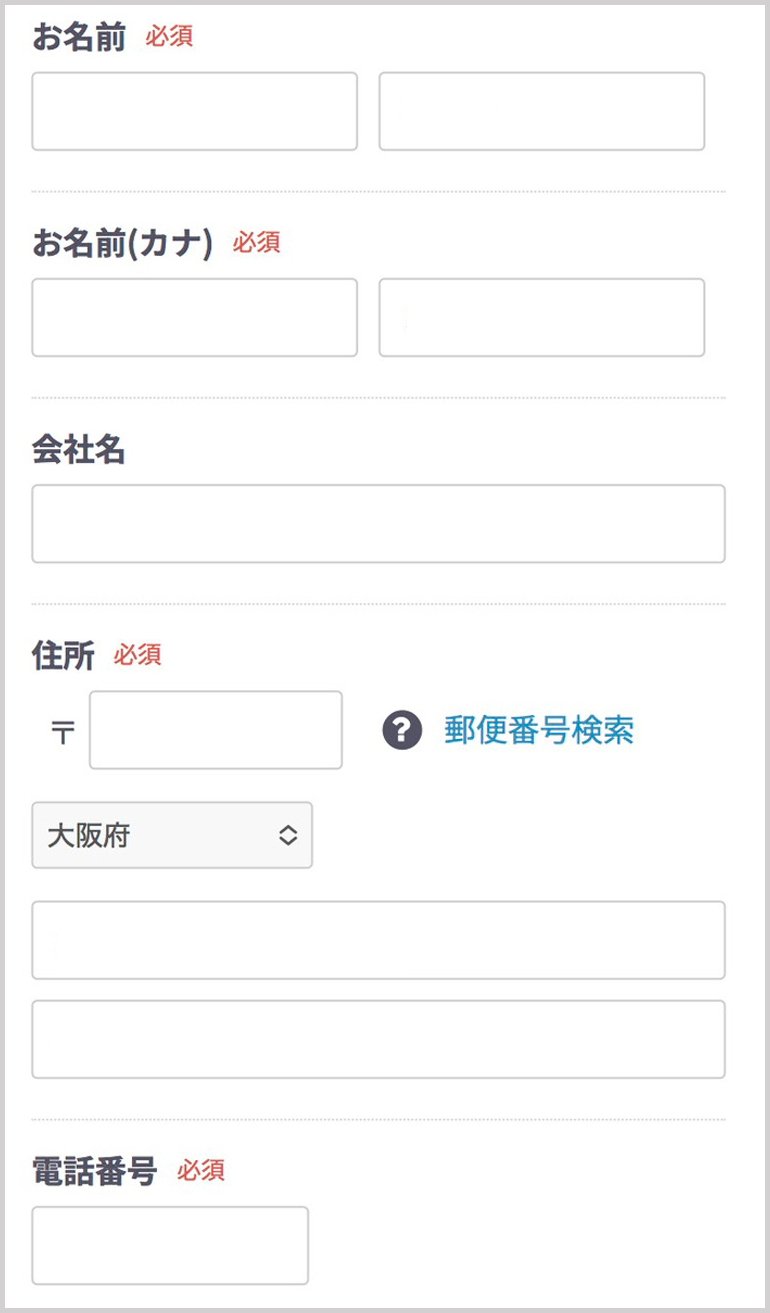Open the 郵便番号検索 link
Image resolution: width=770 pixels, height=1313 pixels.
pos(539,731)
